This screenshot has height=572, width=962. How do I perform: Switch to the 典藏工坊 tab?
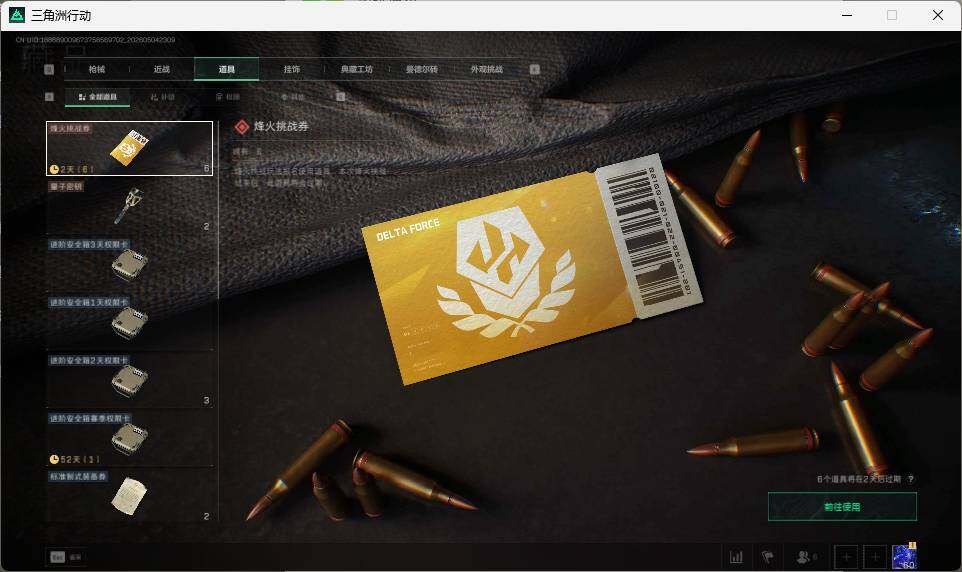point(356,69)
